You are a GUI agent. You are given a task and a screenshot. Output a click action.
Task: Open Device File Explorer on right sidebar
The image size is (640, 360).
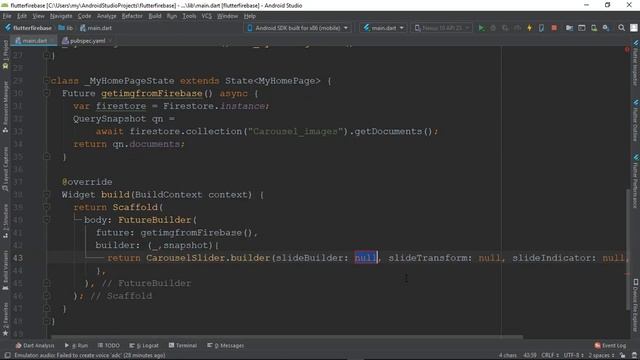(636, 305)
